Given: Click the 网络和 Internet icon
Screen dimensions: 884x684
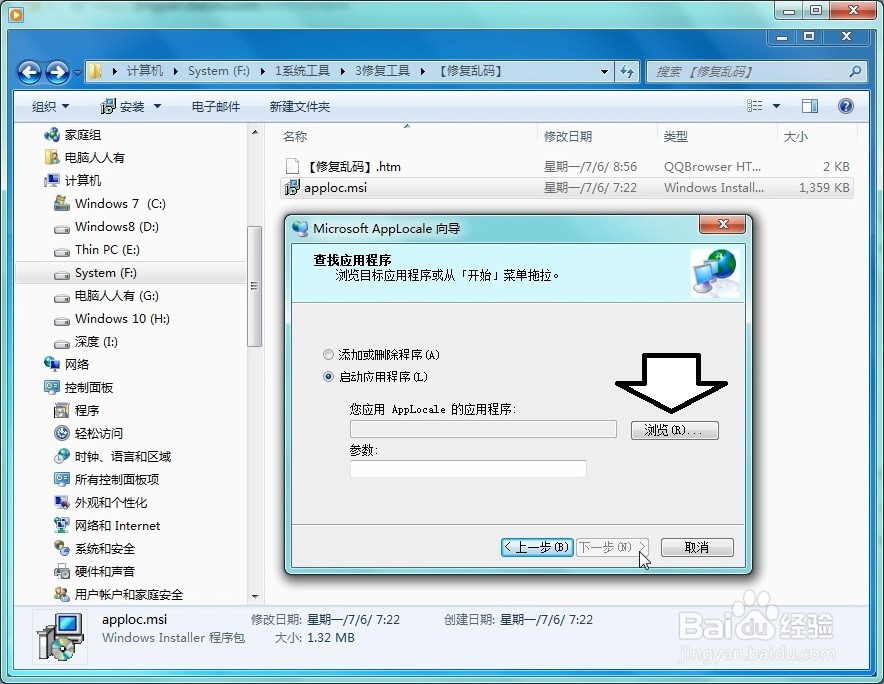Looking at the screenshot, I should click(x=61, y=526).
